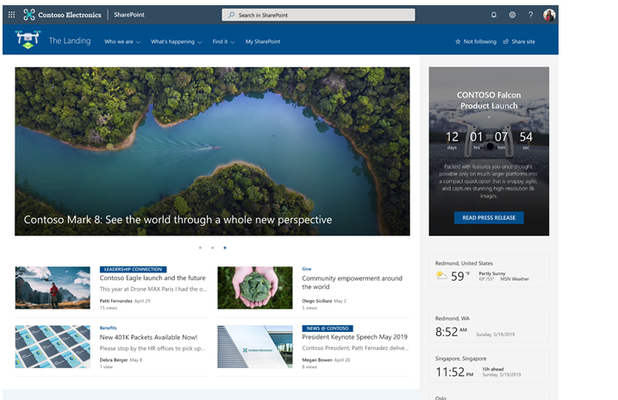The image size is (618, 400).
Task: Open the help question mark
Action: 531,15
